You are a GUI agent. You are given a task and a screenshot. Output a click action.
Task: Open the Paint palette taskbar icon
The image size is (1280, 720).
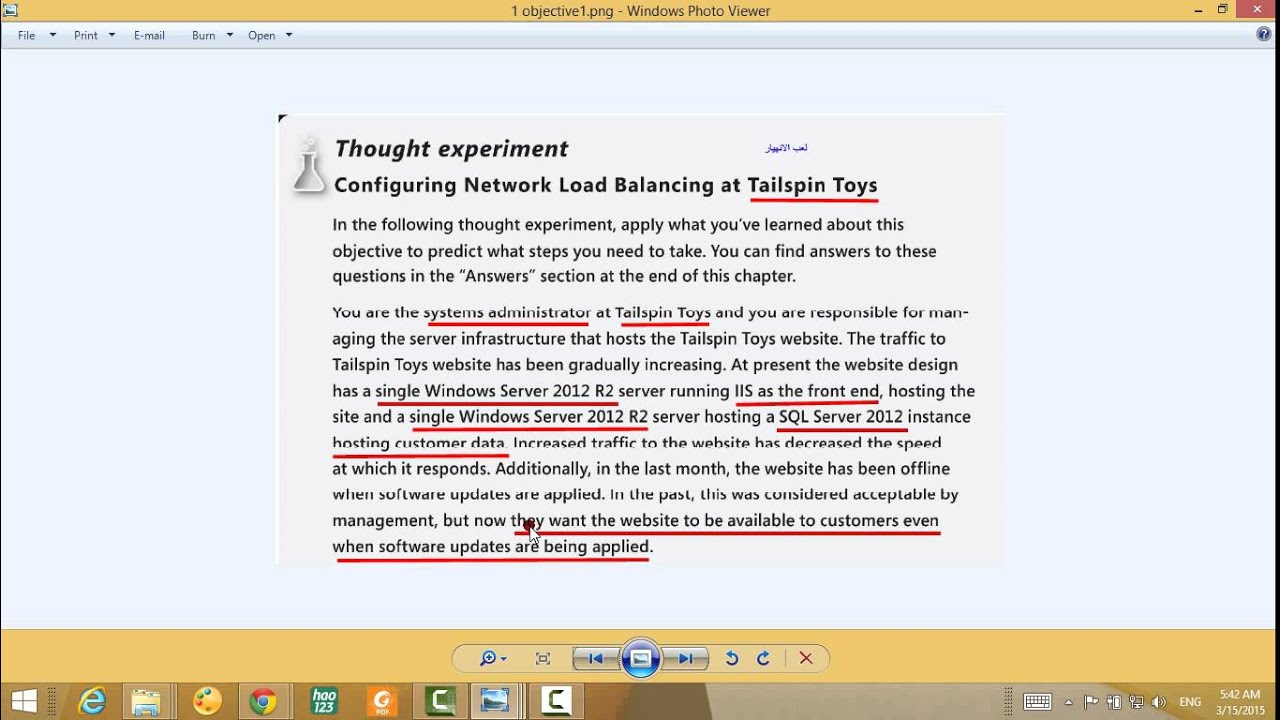(207, 701)
